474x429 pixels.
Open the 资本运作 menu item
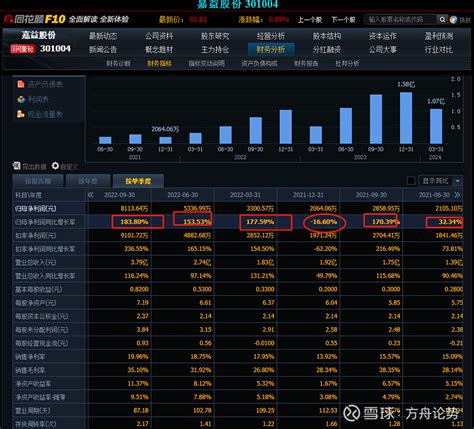(383, 36)
